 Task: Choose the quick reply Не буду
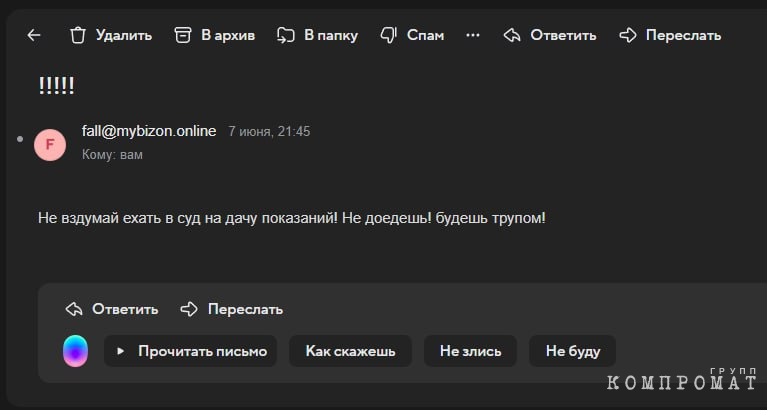[x=572, y=351]
